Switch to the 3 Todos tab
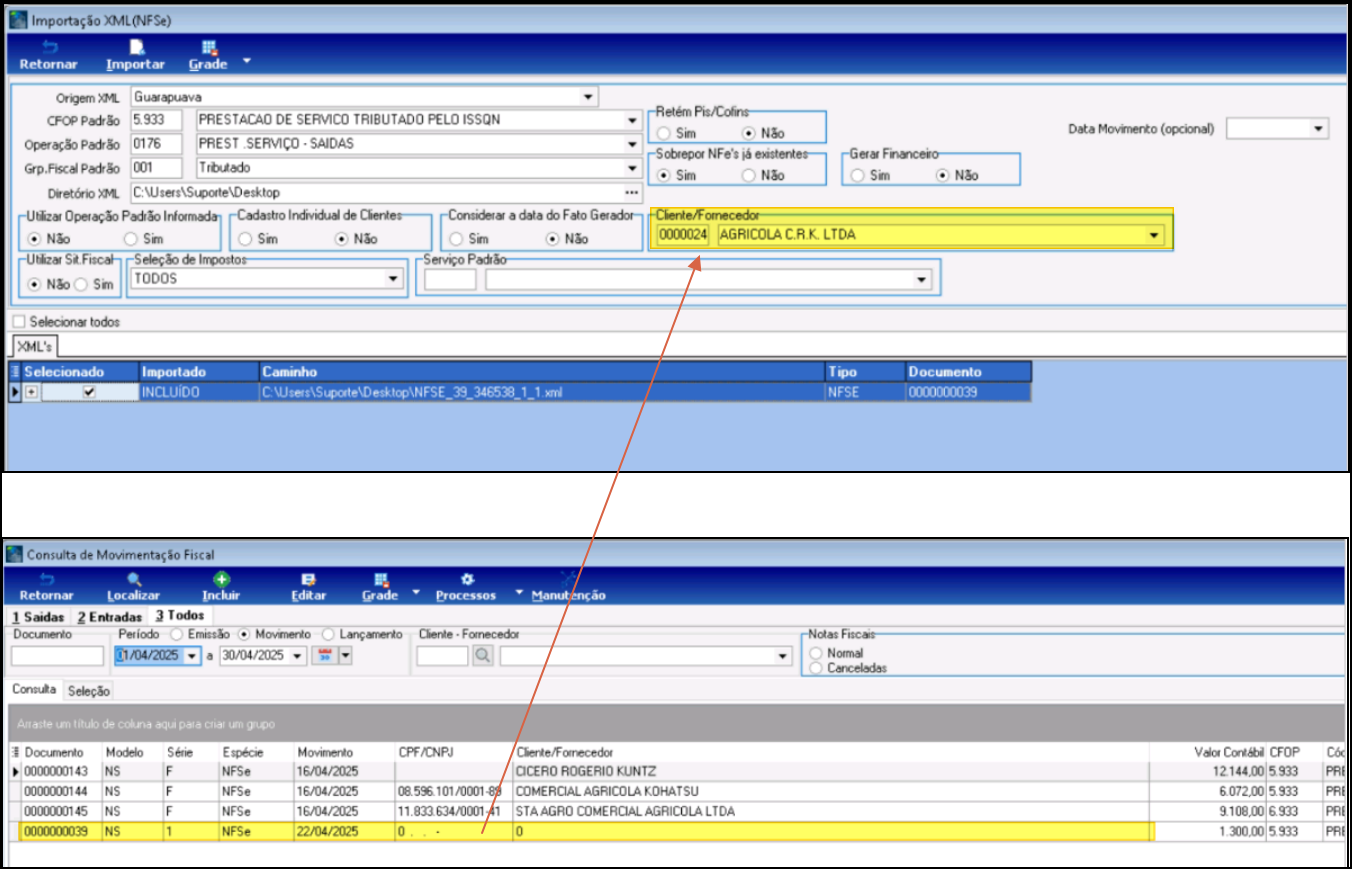The height and width of the screenshot is (869, 1352). pyautogui.click(x=180, y=616)
